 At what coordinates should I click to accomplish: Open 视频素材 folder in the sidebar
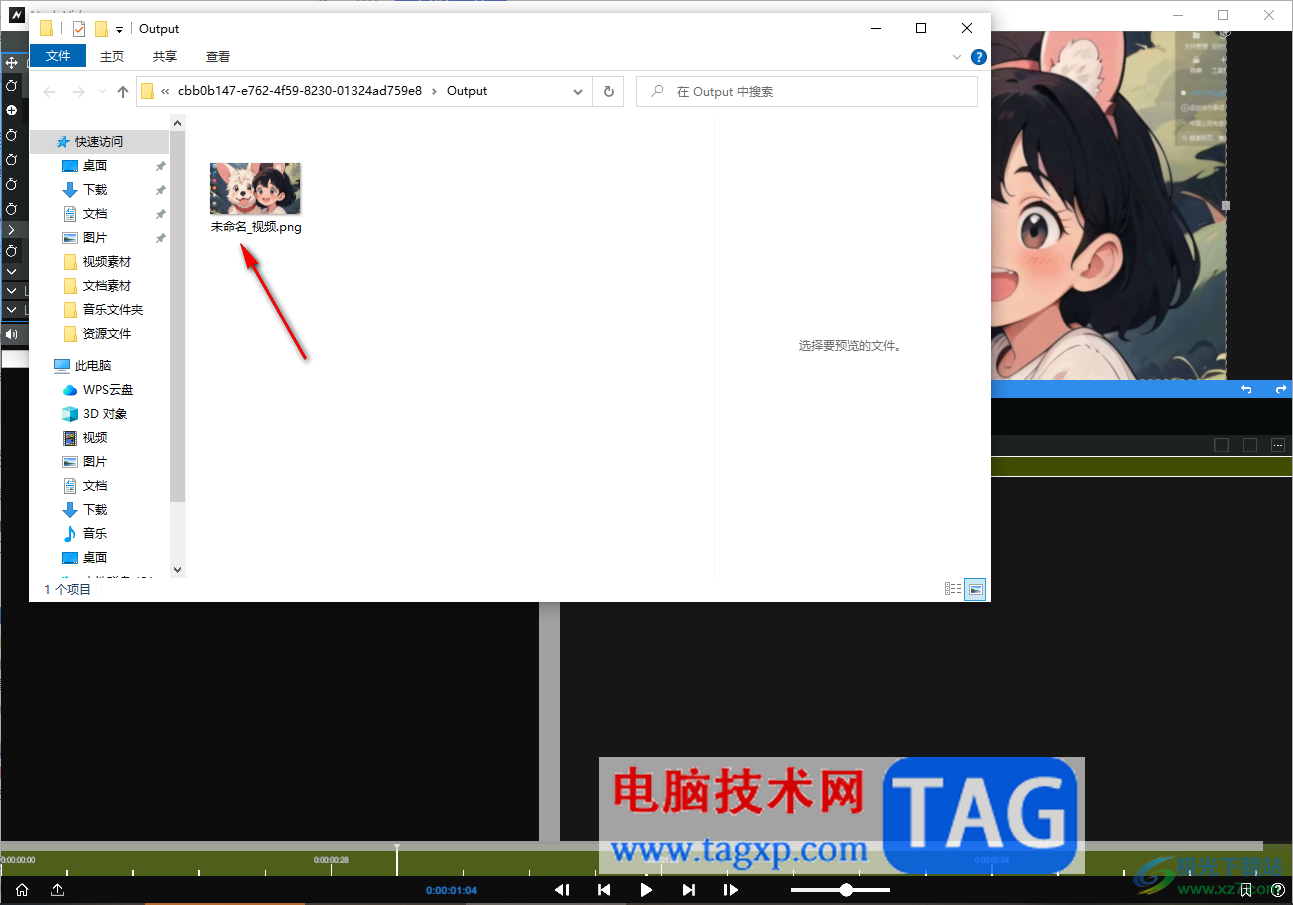point(107,262)
